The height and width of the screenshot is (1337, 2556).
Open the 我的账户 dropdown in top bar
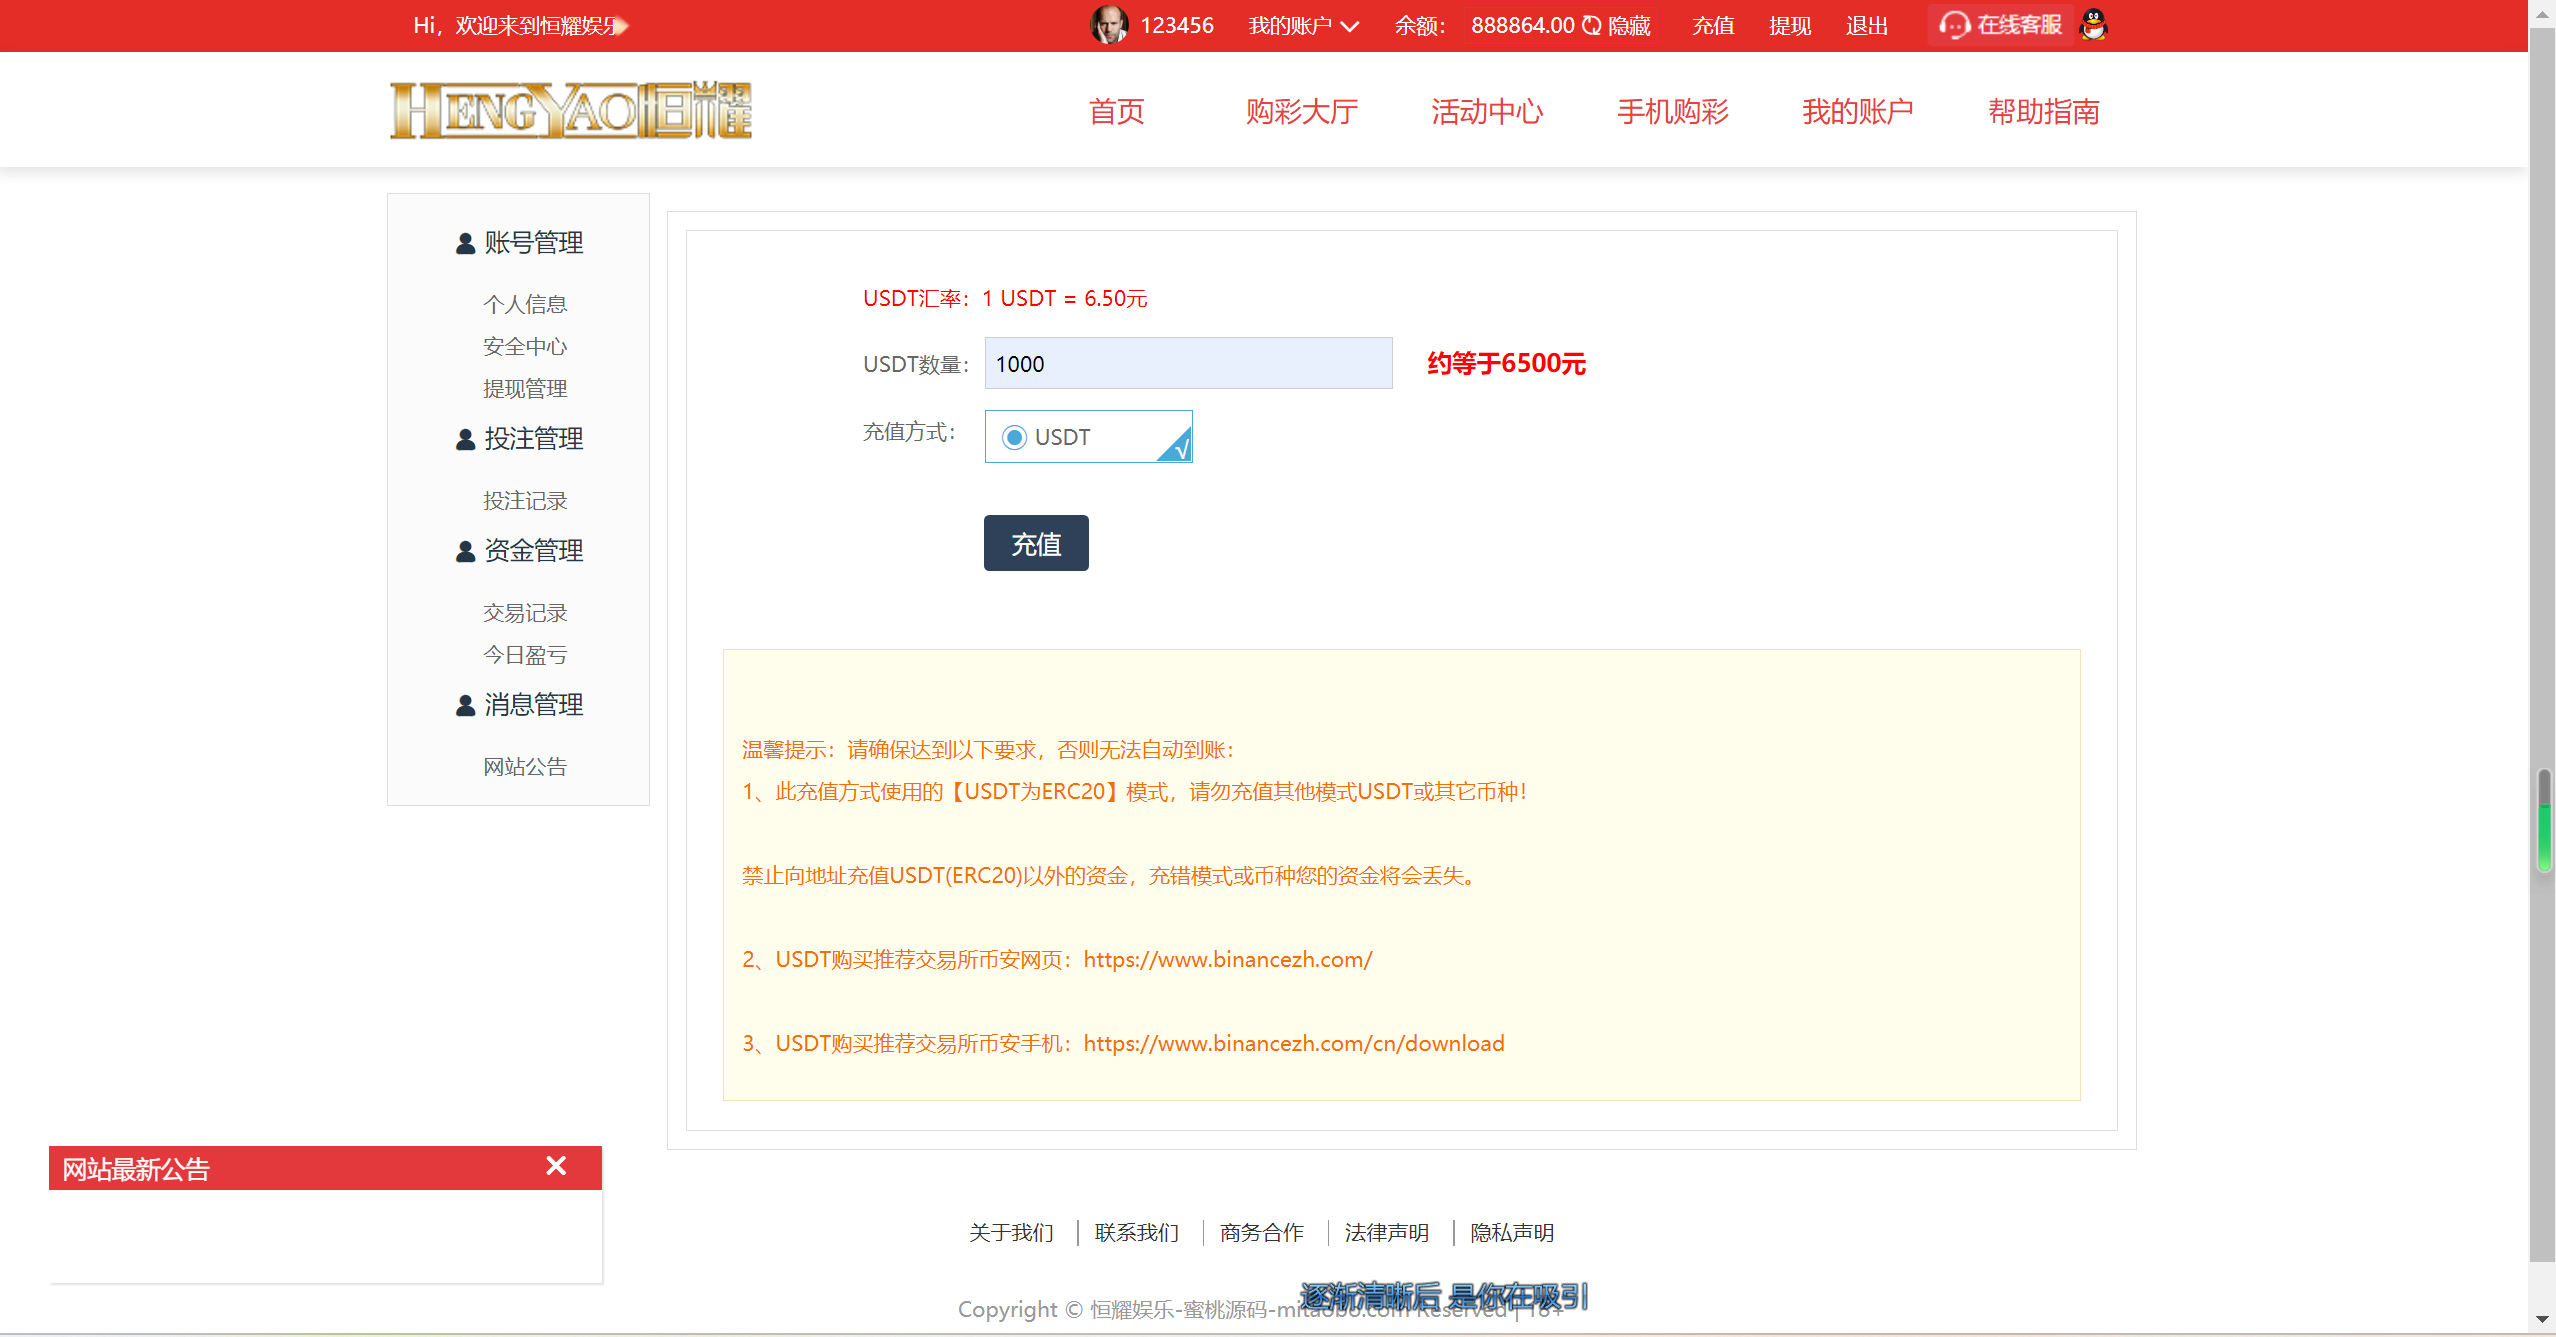click(1301, 25)
